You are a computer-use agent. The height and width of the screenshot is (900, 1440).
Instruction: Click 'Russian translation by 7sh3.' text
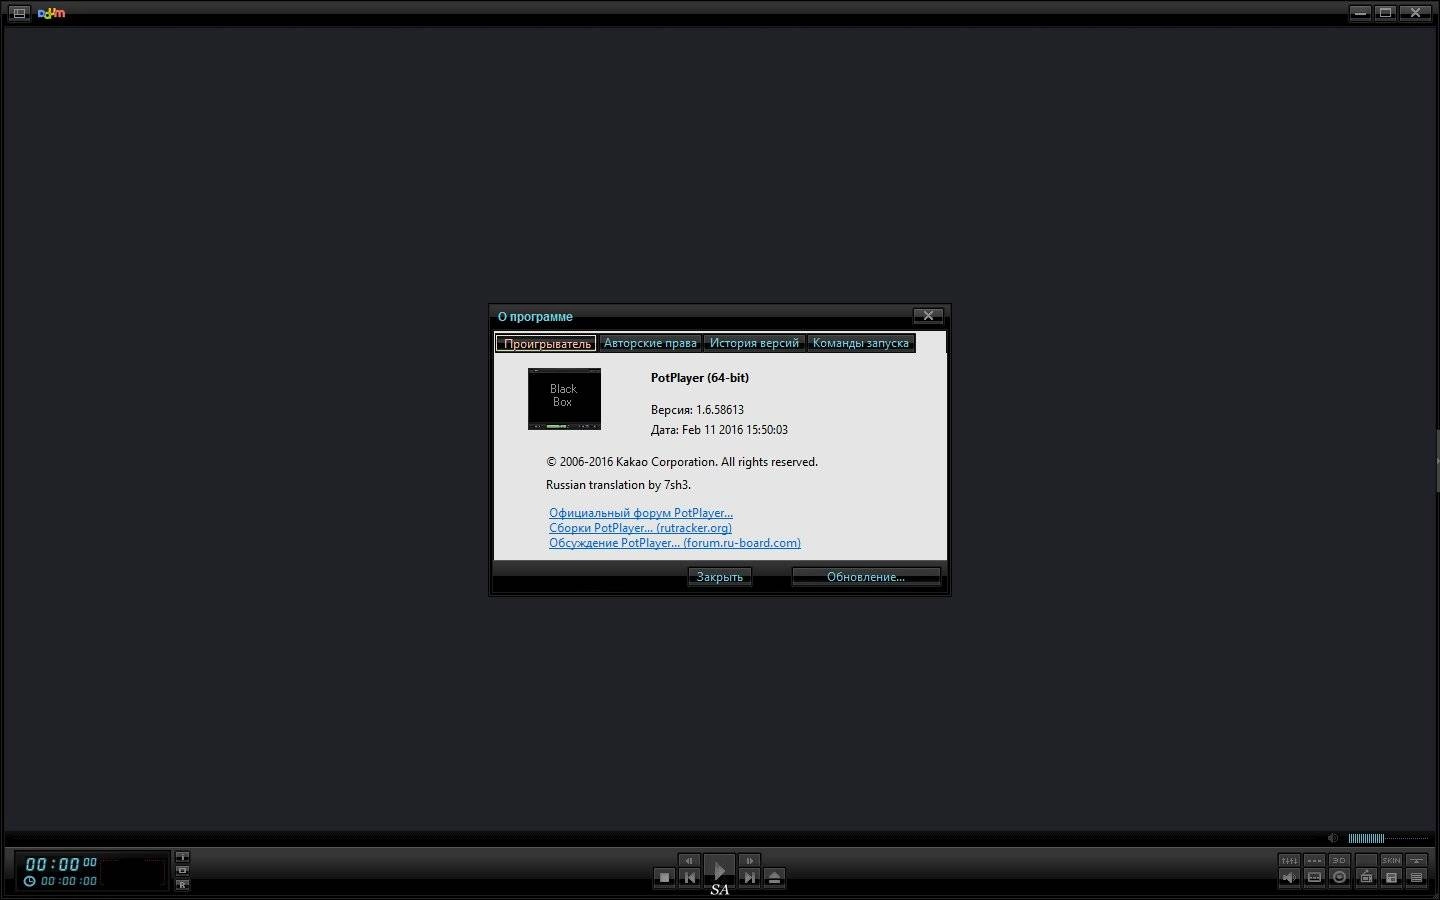tap(618, 485)
